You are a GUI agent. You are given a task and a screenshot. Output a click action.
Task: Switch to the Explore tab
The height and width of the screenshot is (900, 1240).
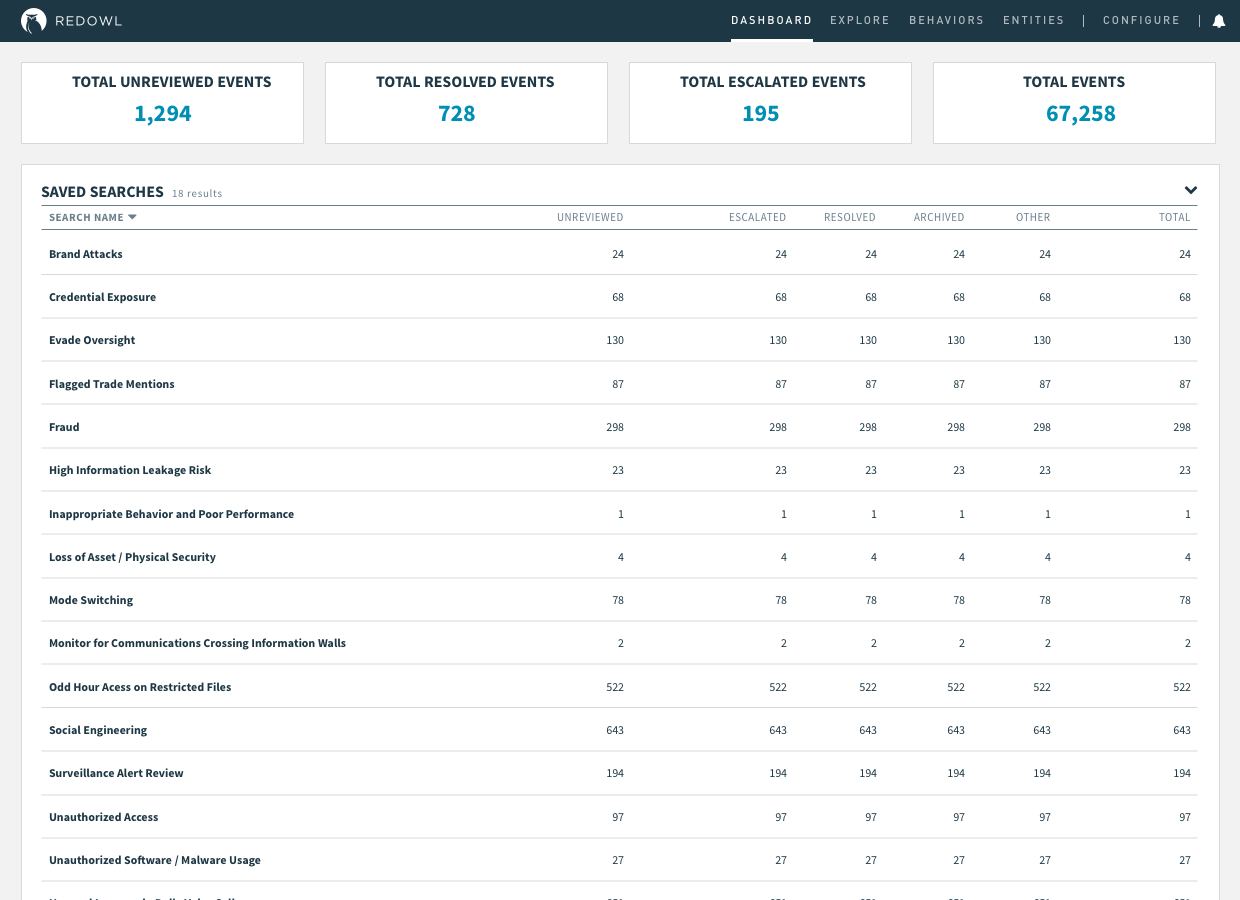[860, 20]
